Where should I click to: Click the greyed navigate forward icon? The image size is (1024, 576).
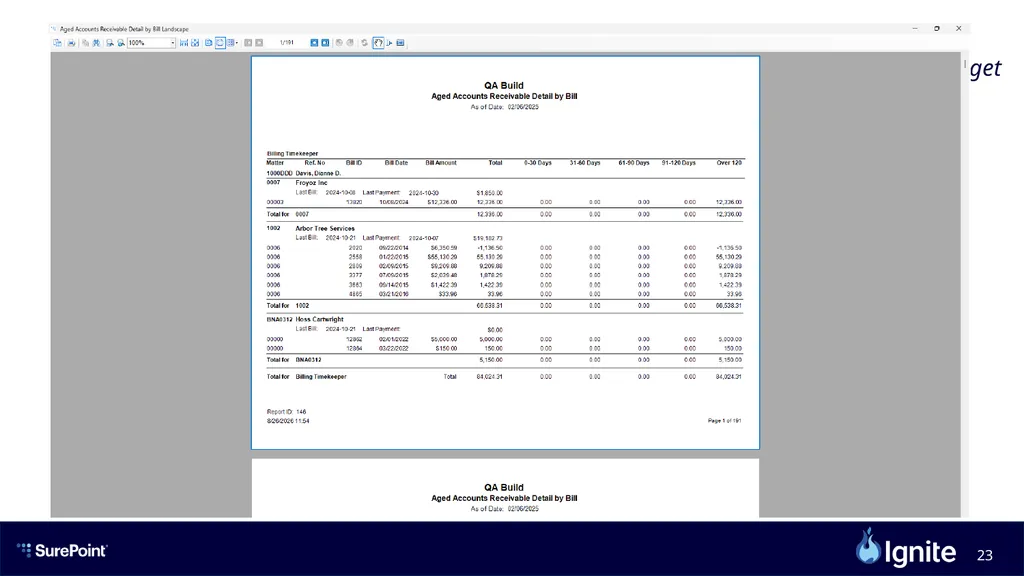click(x=350, y=43)
